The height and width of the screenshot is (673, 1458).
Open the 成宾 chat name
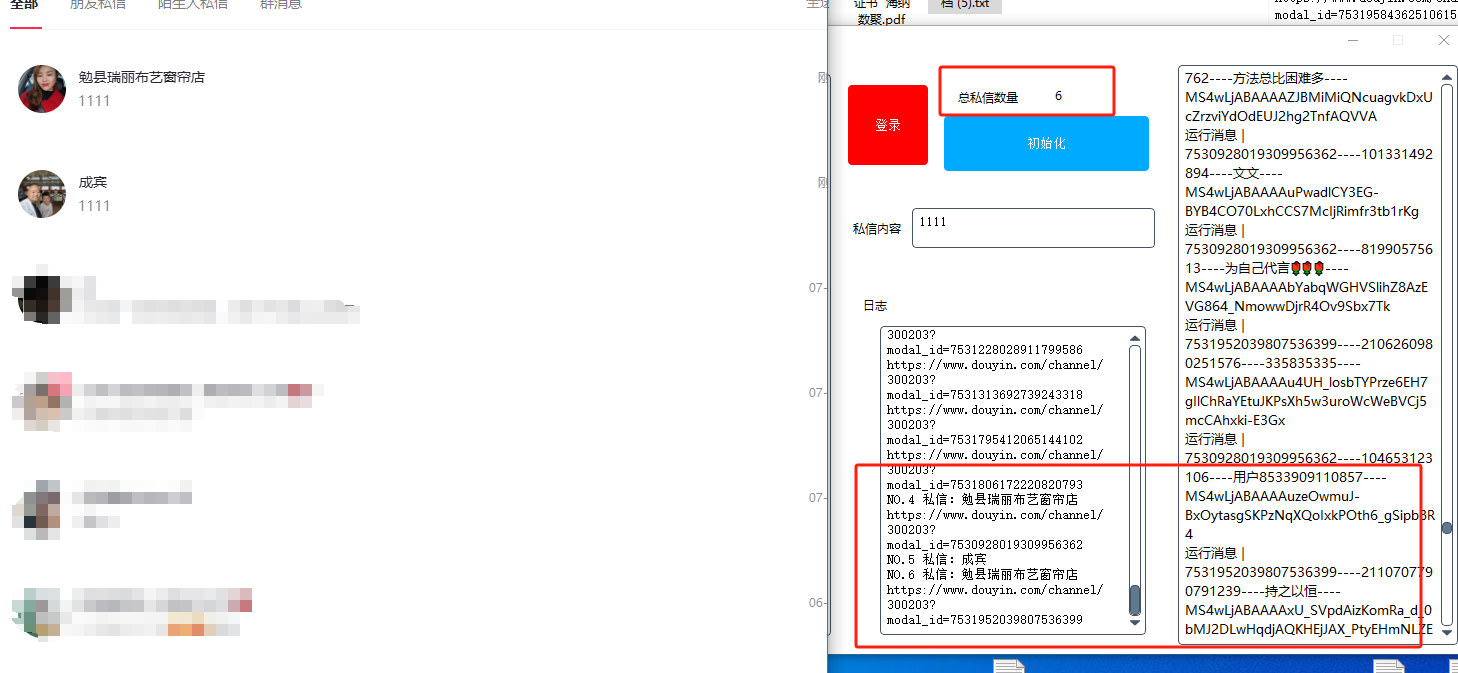point(93,182)
